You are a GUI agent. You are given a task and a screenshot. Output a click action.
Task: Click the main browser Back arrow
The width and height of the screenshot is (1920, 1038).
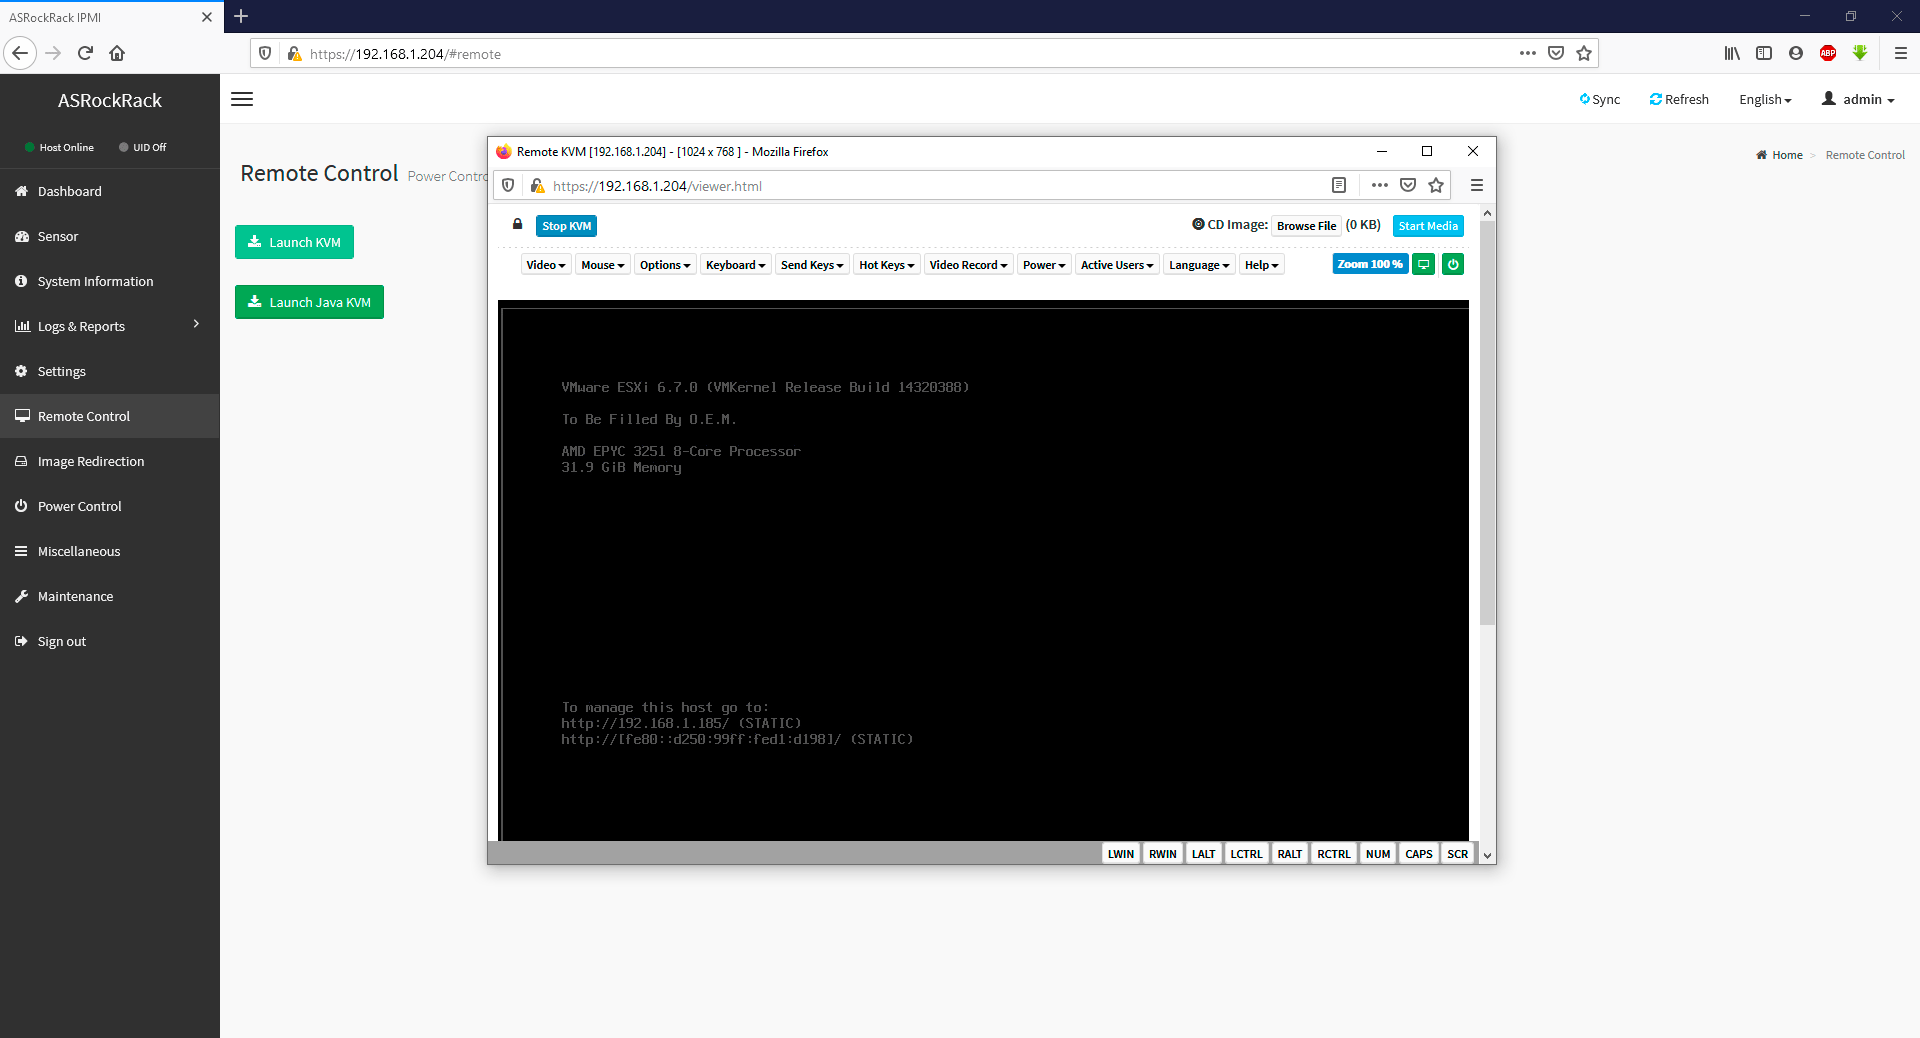point(20,53)
